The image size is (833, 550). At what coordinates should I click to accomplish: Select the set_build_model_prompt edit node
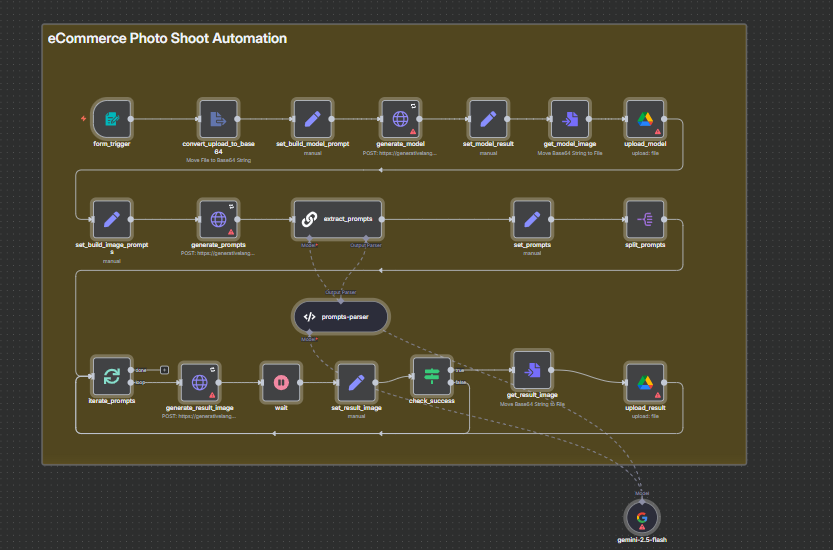312,119
